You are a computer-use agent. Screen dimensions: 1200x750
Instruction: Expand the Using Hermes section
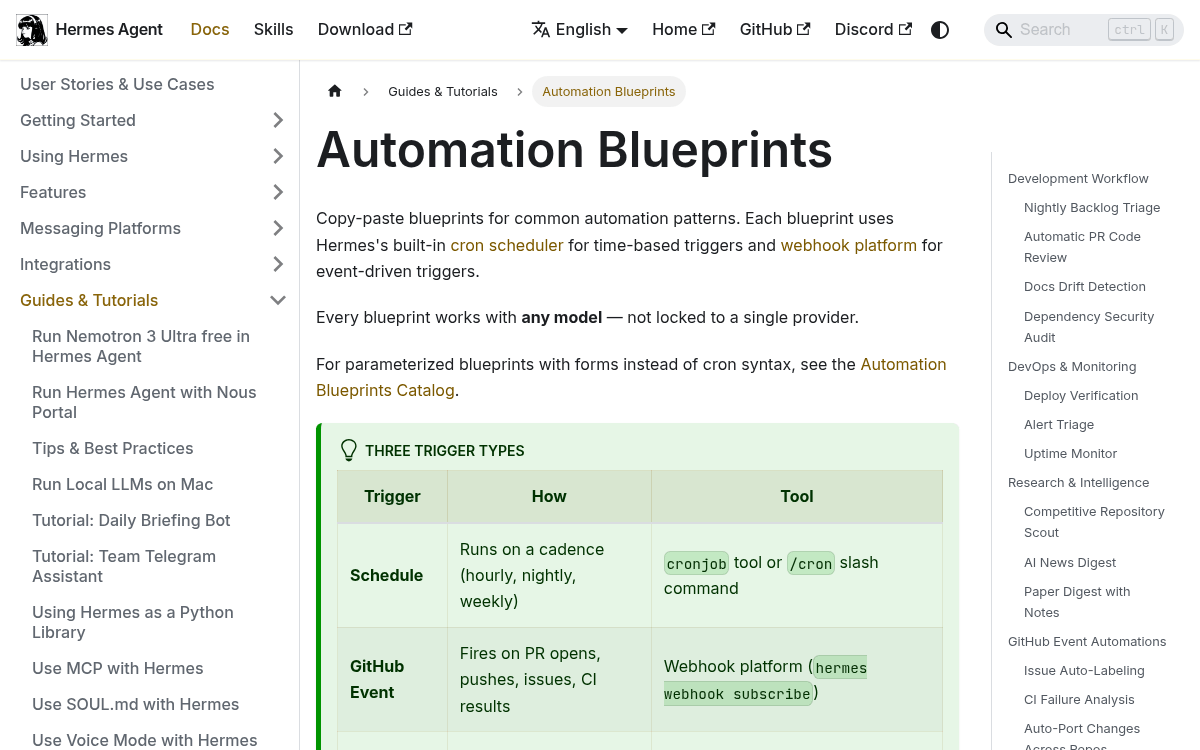click(x=278, y=156)
